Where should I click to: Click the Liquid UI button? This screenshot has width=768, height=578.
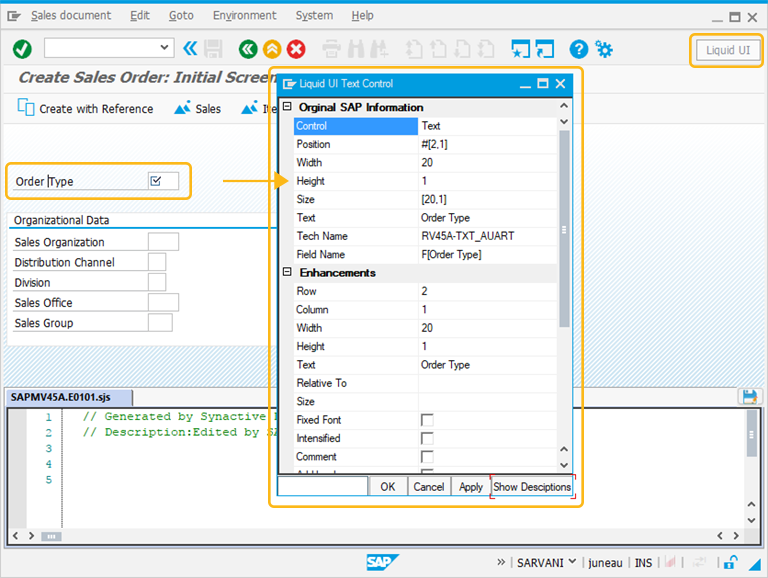[x=727, y=50]
